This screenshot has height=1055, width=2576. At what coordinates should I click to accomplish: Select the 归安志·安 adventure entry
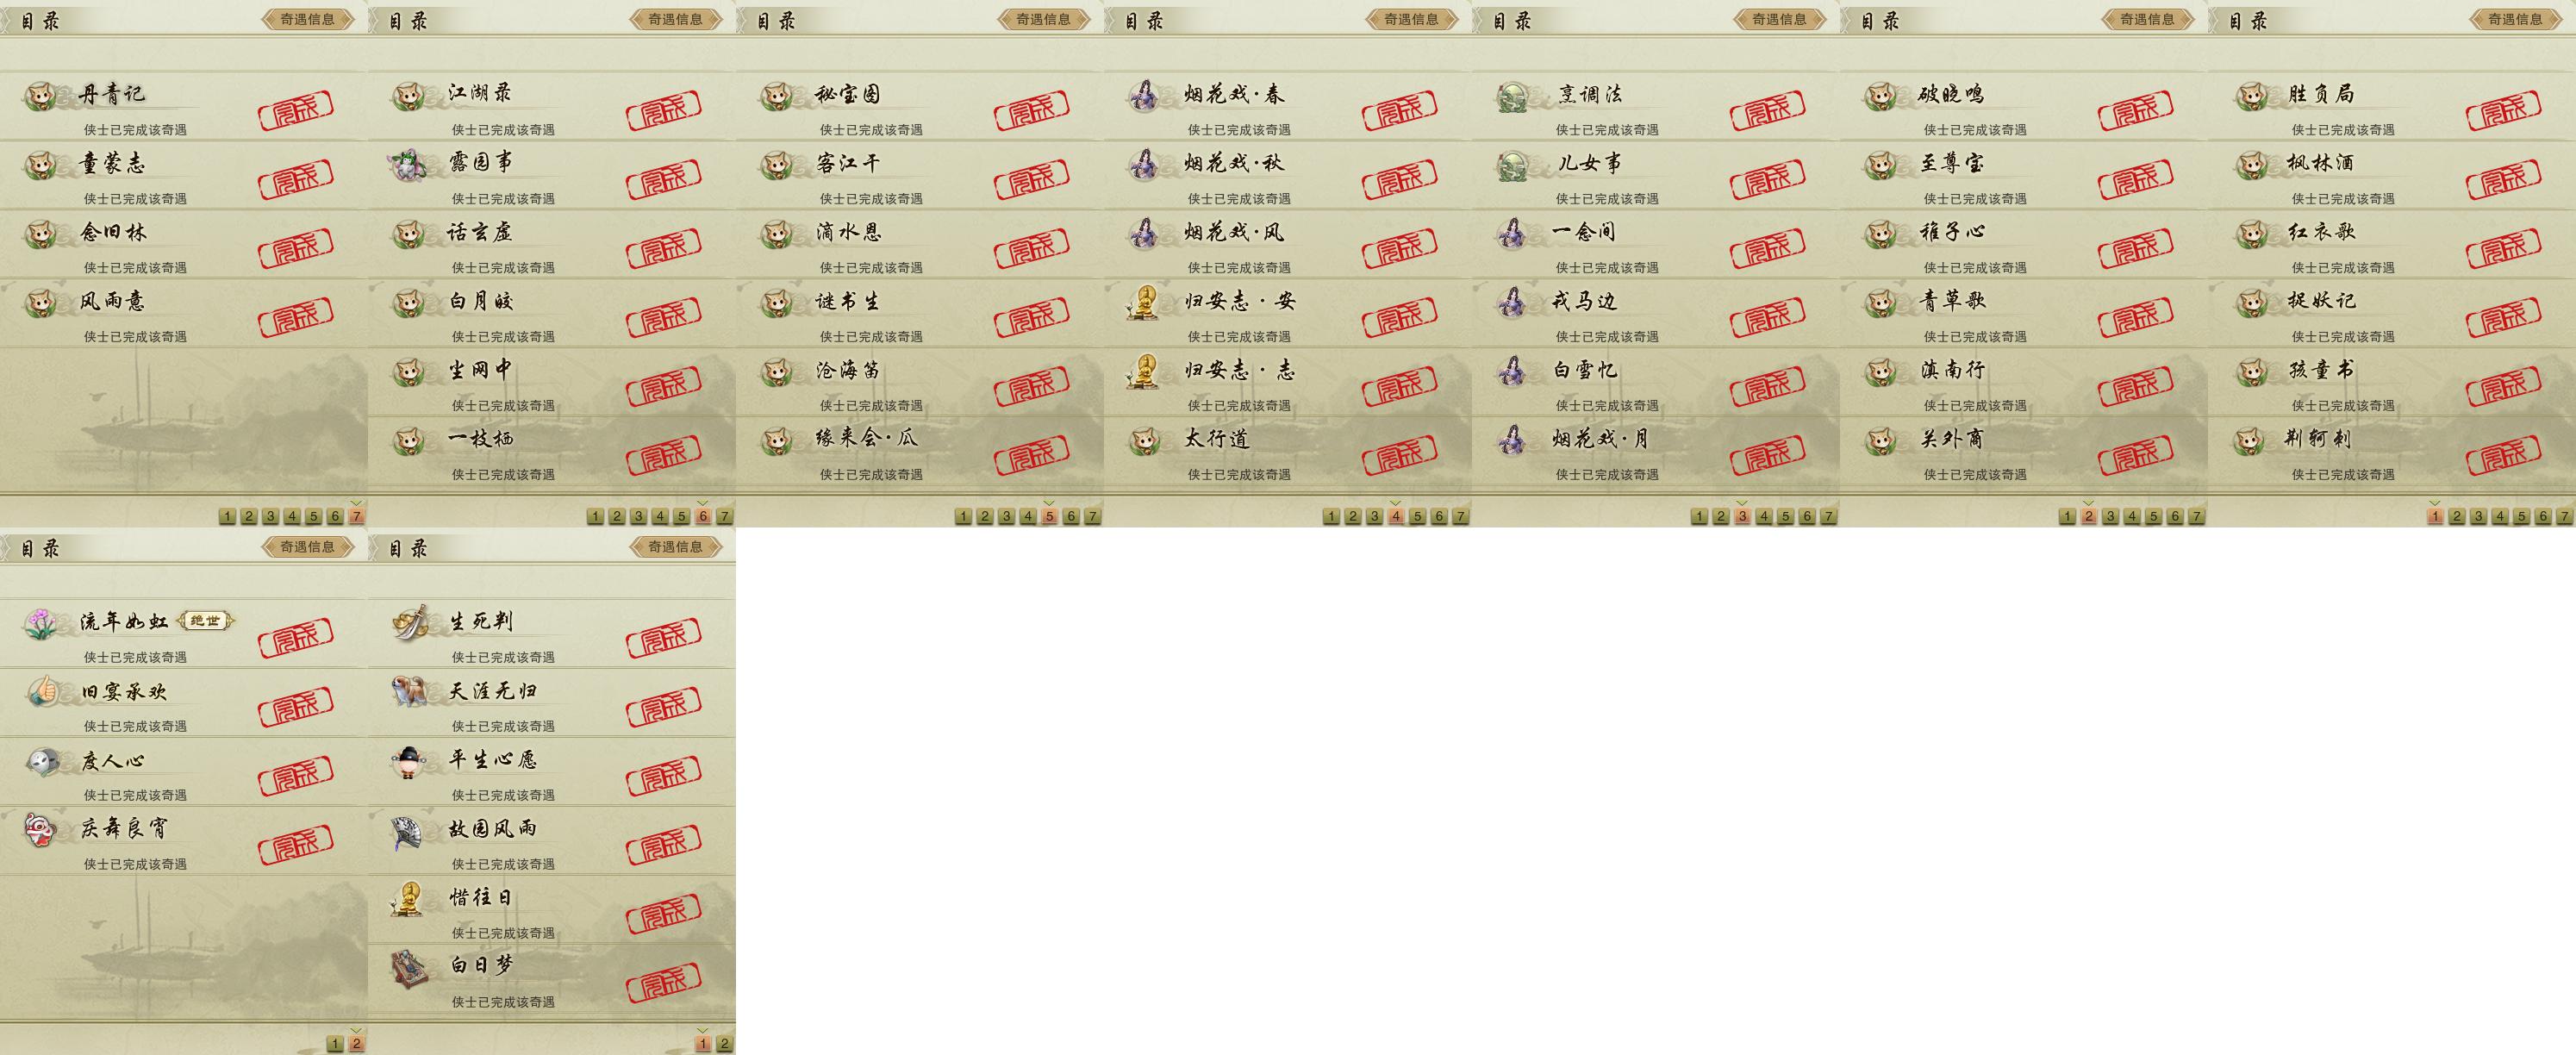tap(1288, 312)
